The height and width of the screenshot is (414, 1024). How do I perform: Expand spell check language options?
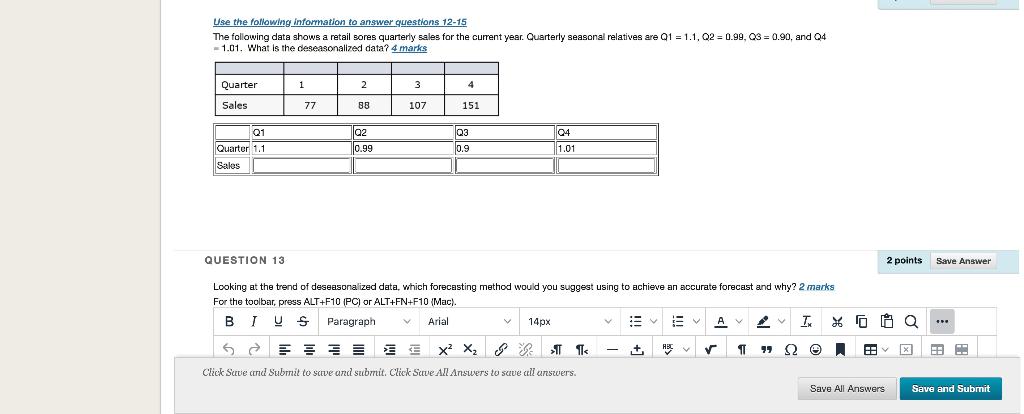[686, 349]
